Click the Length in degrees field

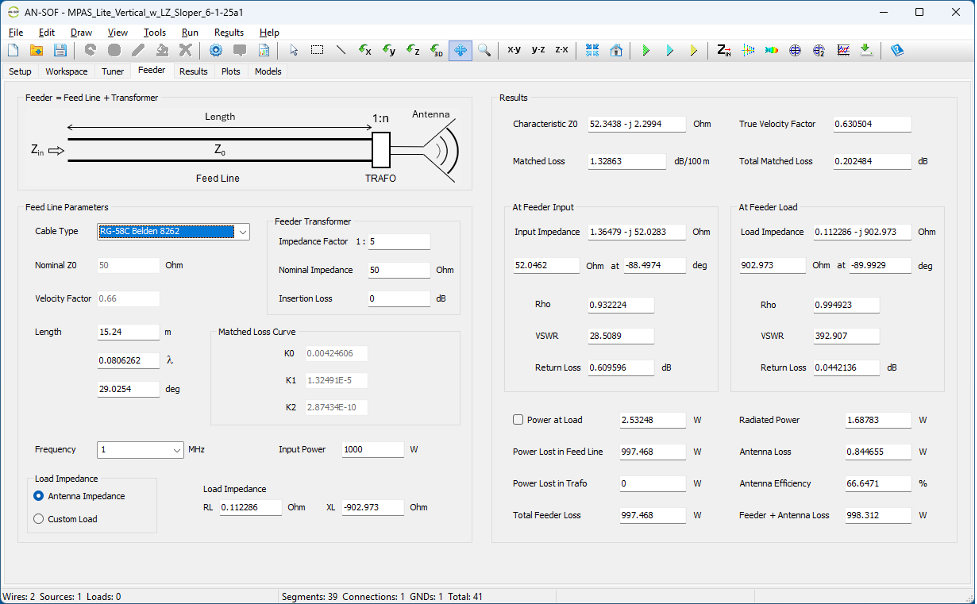coord(128,390)
